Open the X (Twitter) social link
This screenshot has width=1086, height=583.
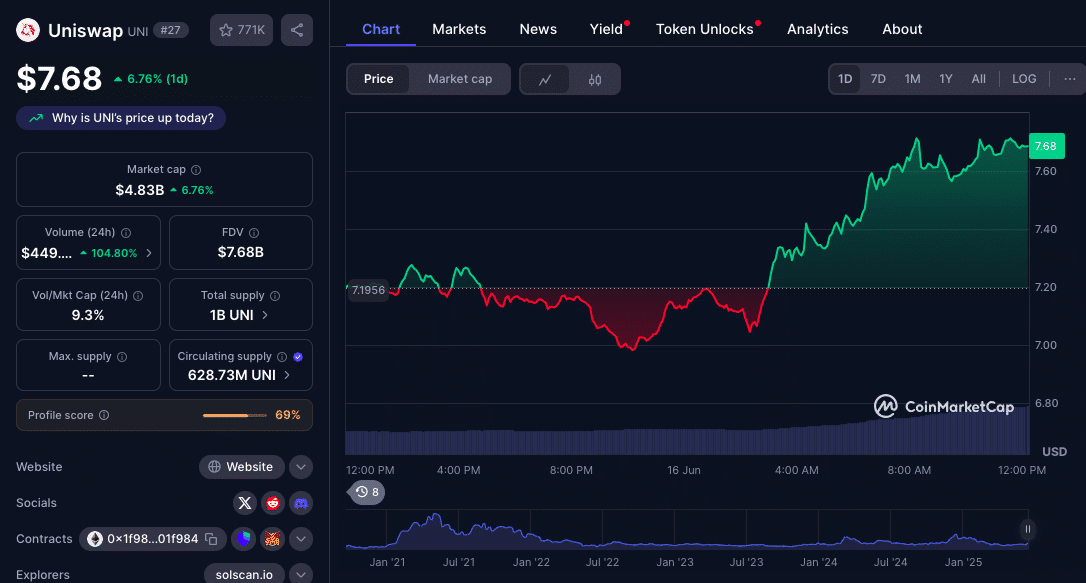[x=244, y=503]
